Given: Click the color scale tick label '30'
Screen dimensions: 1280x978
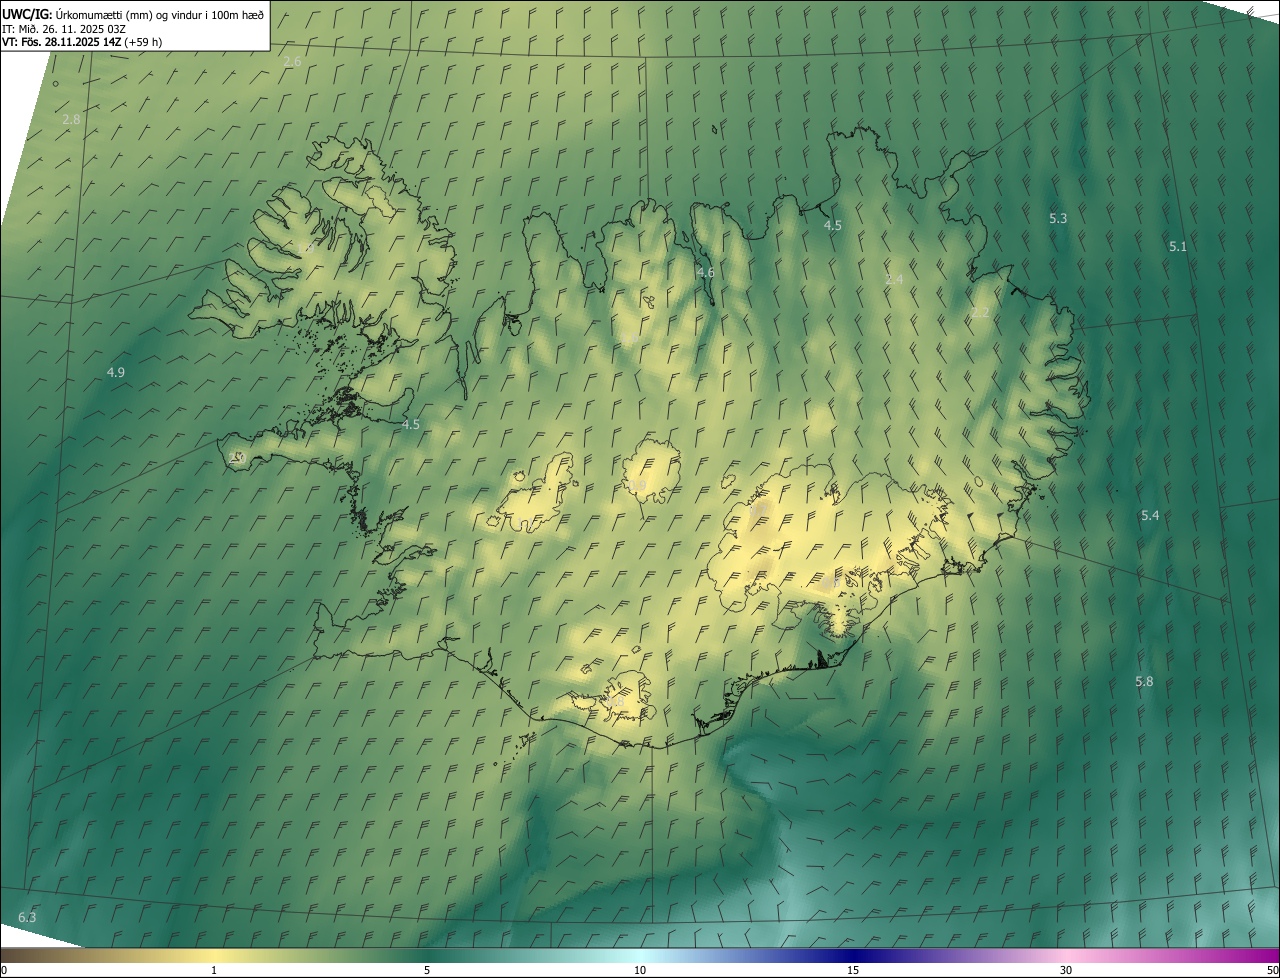Looking at the screenshot, I should coord(1066,970).
